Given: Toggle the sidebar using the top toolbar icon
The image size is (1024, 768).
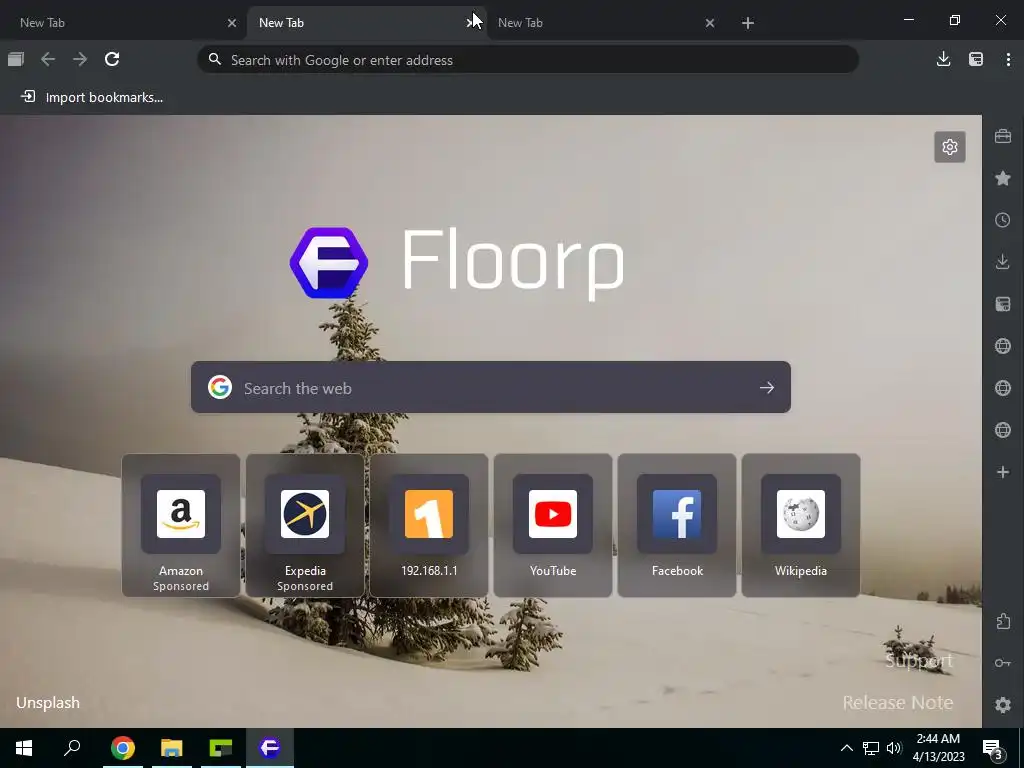Looking at the screenshot, I should pyautogui.click(x=976, y=59).
